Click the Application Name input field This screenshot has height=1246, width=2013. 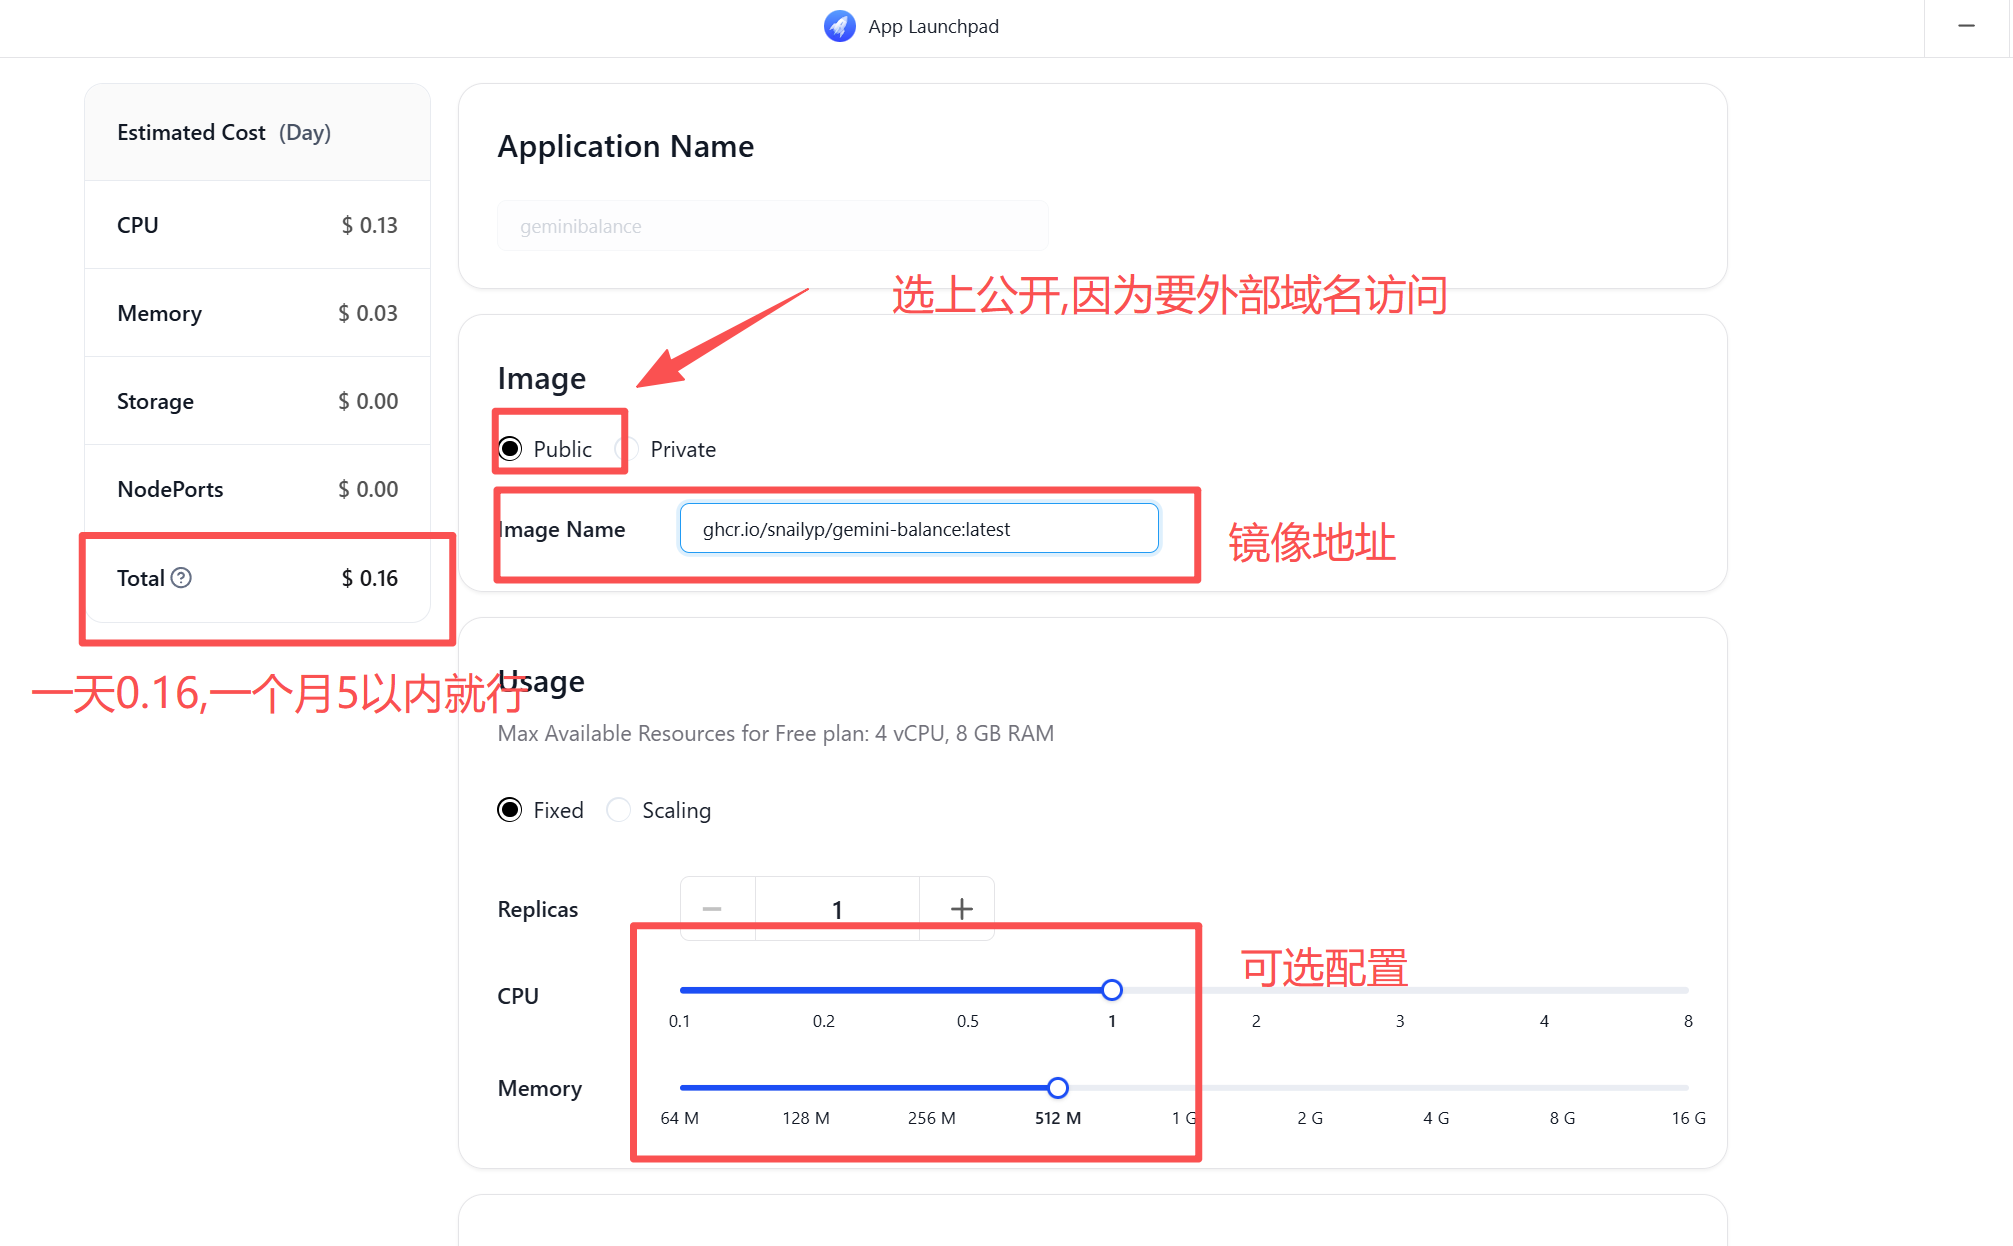(x=772, y=226)
